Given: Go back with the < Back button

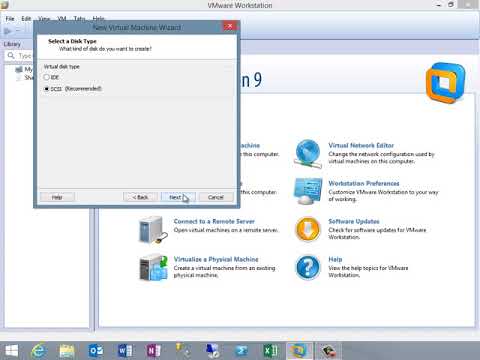Looking at the screenshot, I should (x=140, y=197).
